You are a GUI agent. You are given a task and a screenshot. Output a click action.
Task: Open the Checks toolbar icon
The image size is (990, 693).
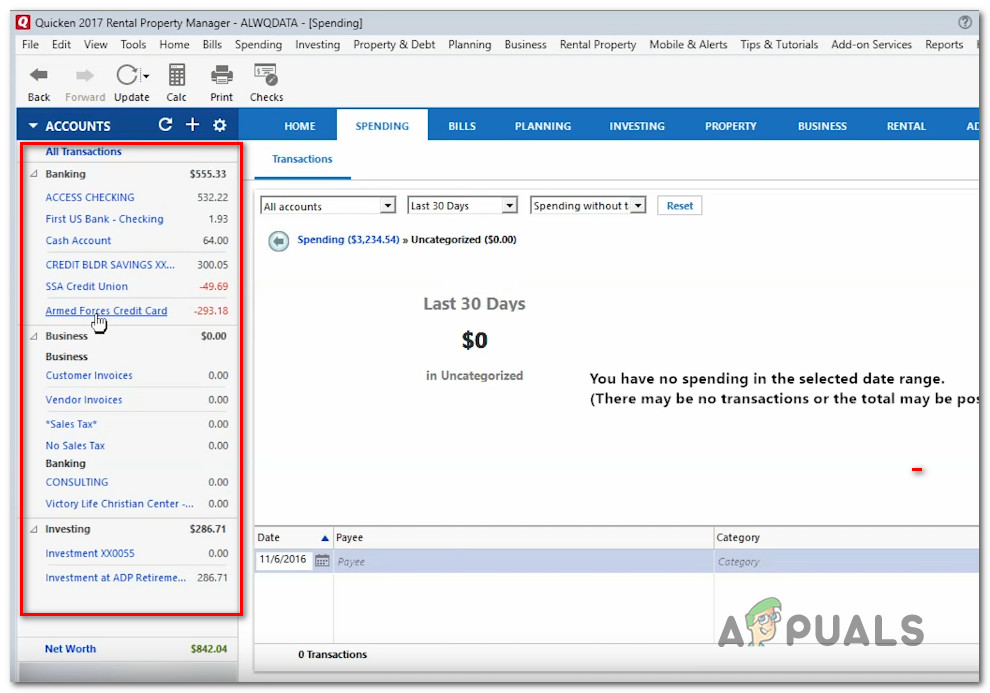point(266,74)
